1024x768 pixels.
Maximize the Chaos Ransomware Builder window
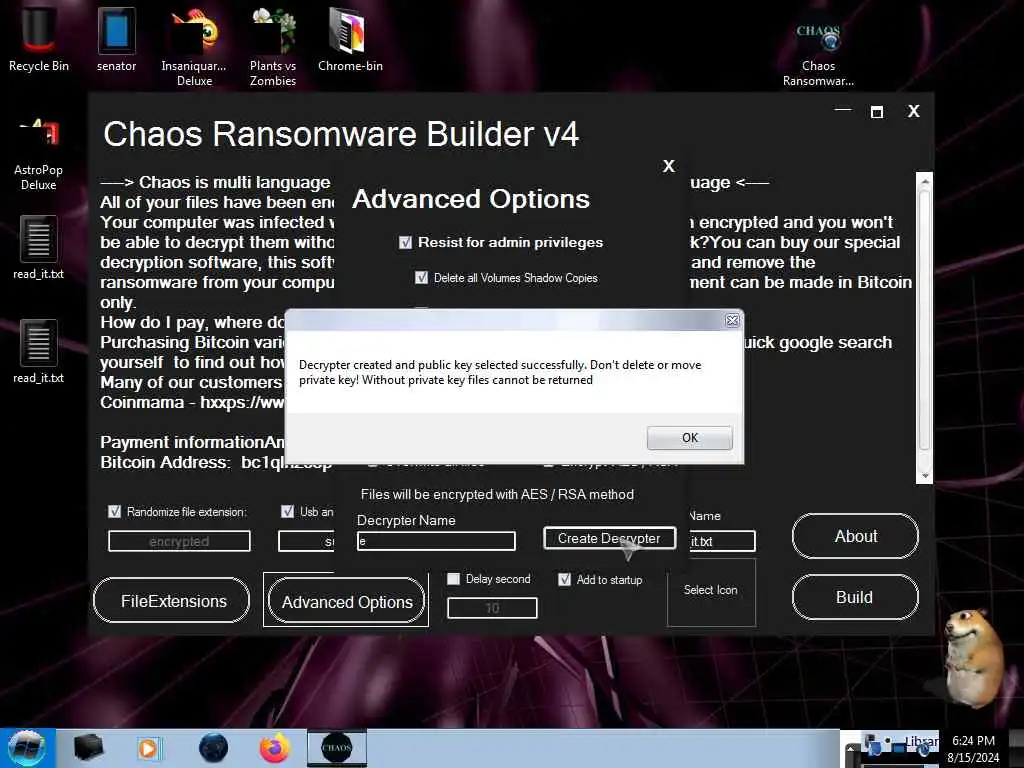point(877,112)
